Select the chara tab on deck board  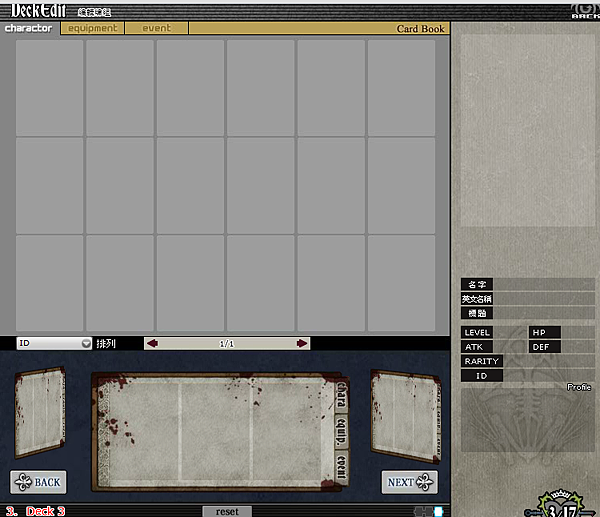(x=341, y=395)
